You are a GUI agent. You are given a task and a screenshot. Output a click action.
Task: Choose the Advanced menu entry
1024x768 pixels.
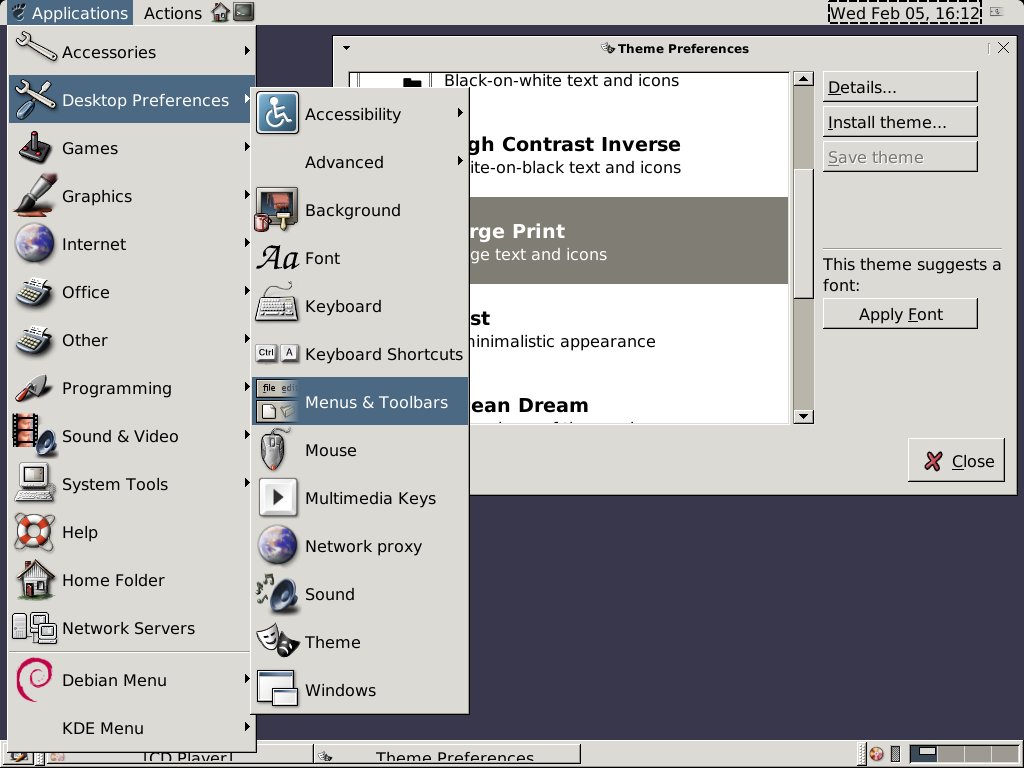[x=360, y=161]
